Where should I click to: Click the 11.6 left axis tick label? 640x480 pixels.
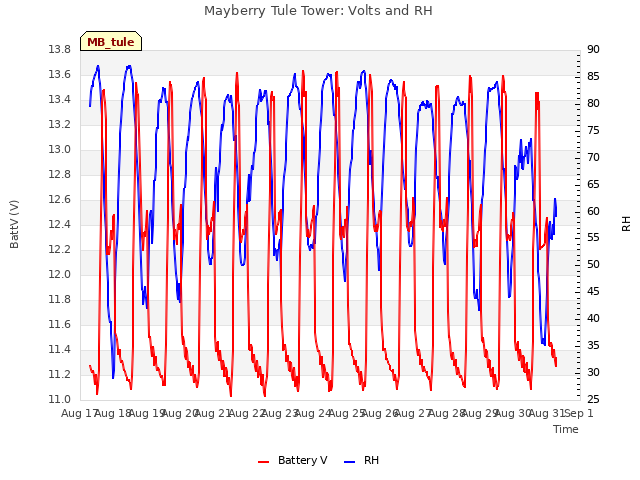tap(60, 324)
